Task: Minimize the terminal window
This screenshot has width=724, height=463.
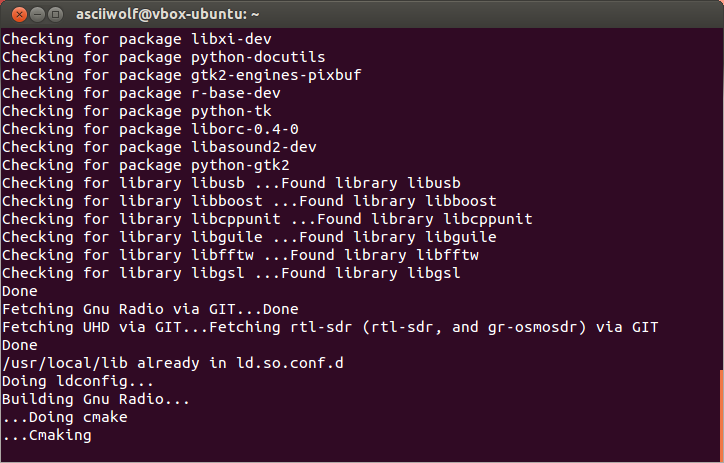Action: click(x=37, y=15)
